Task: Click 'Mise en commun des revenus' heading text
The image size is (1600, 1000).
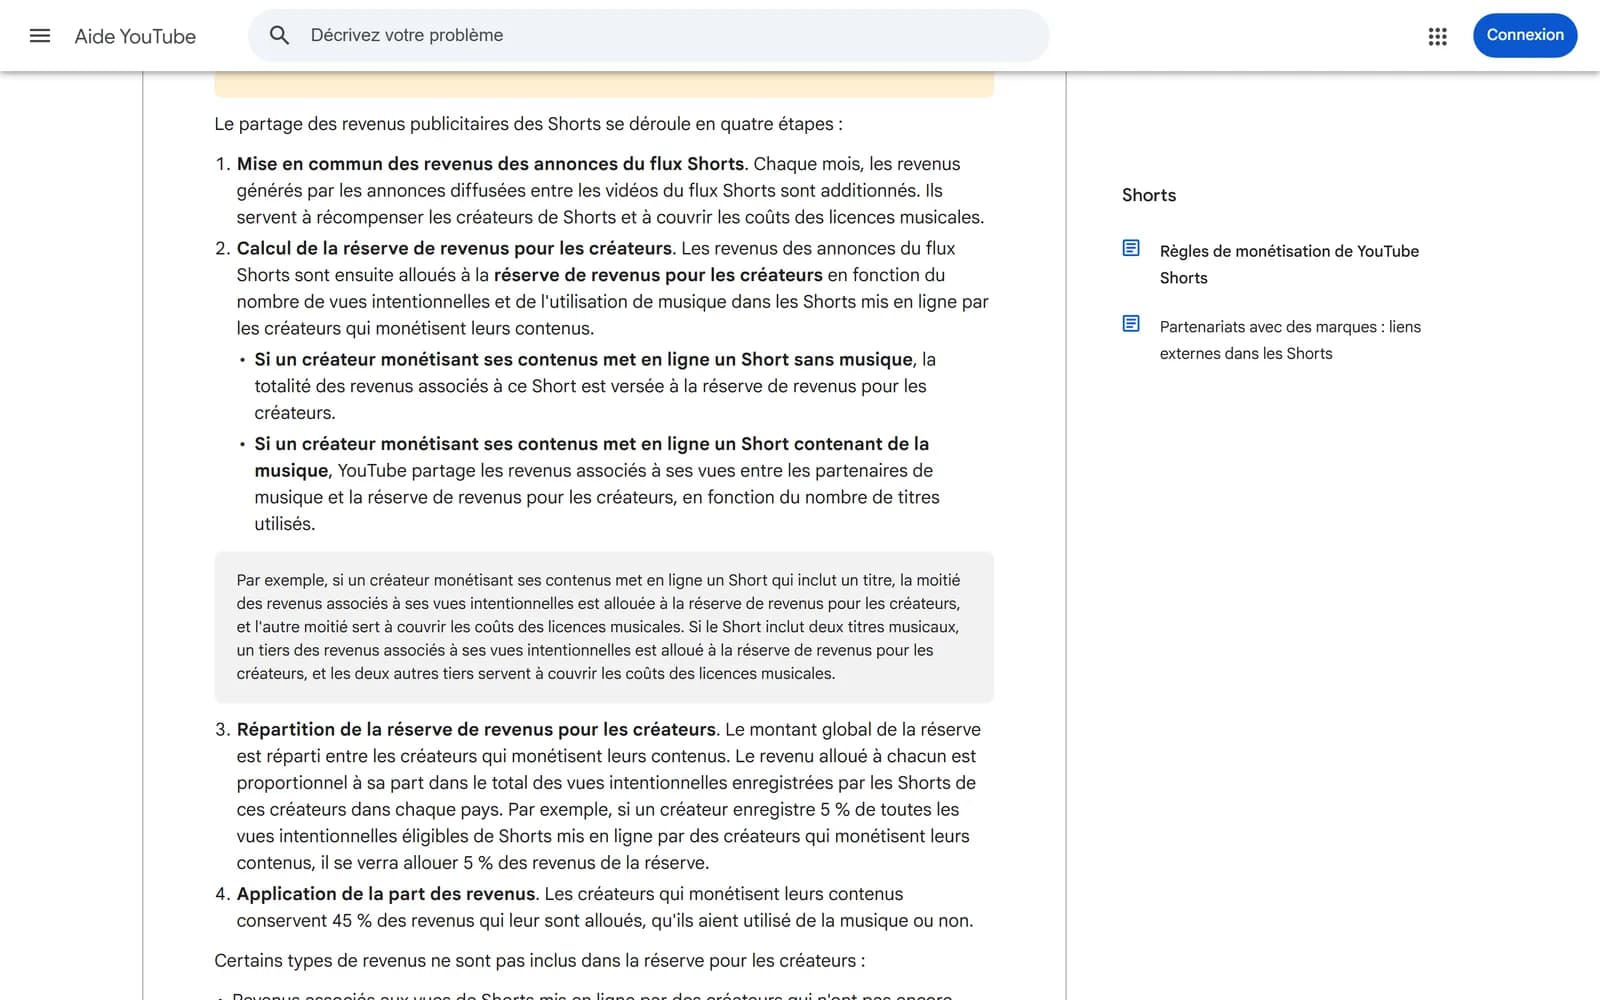Action: point(490,164)
